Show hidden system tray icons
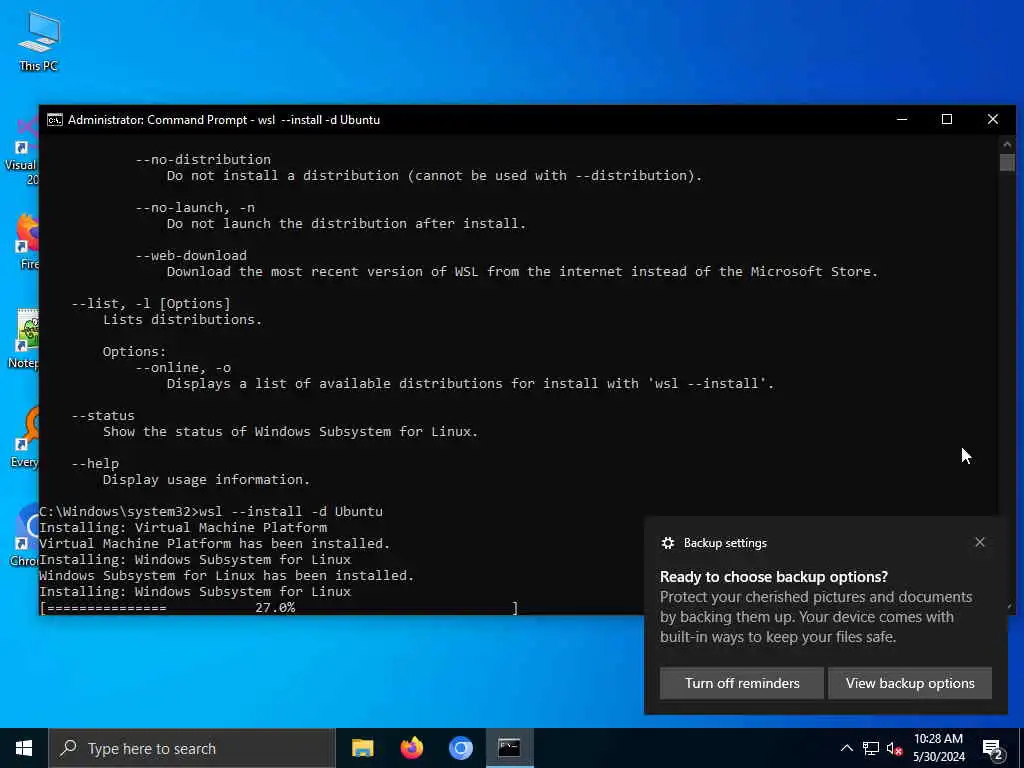This screenshot has width=1024, height=768. (846, 748)
